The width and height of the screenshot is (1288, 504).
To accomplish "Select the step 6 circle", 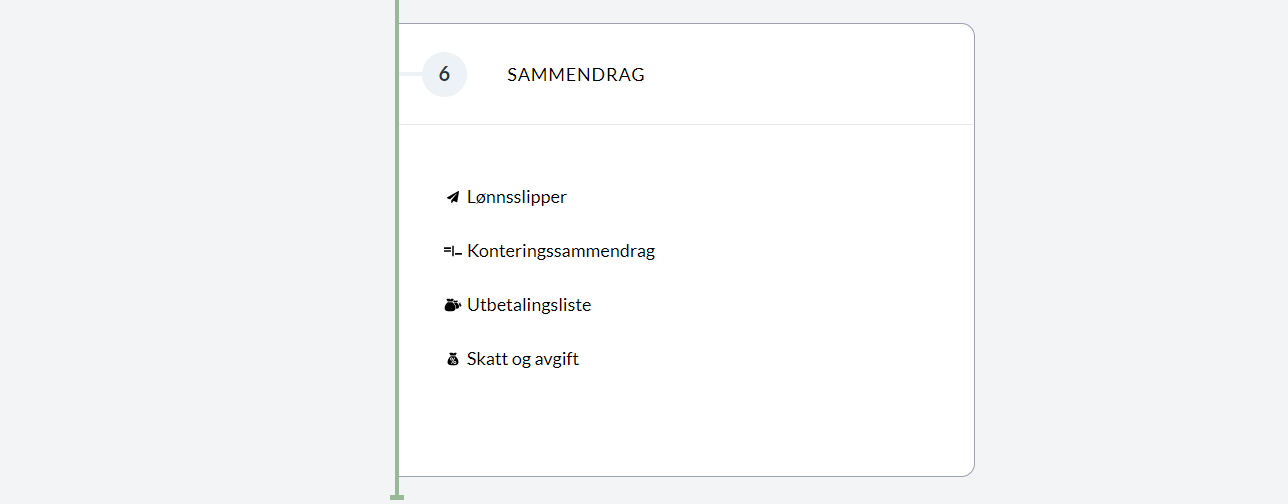I will pos(444,74).
